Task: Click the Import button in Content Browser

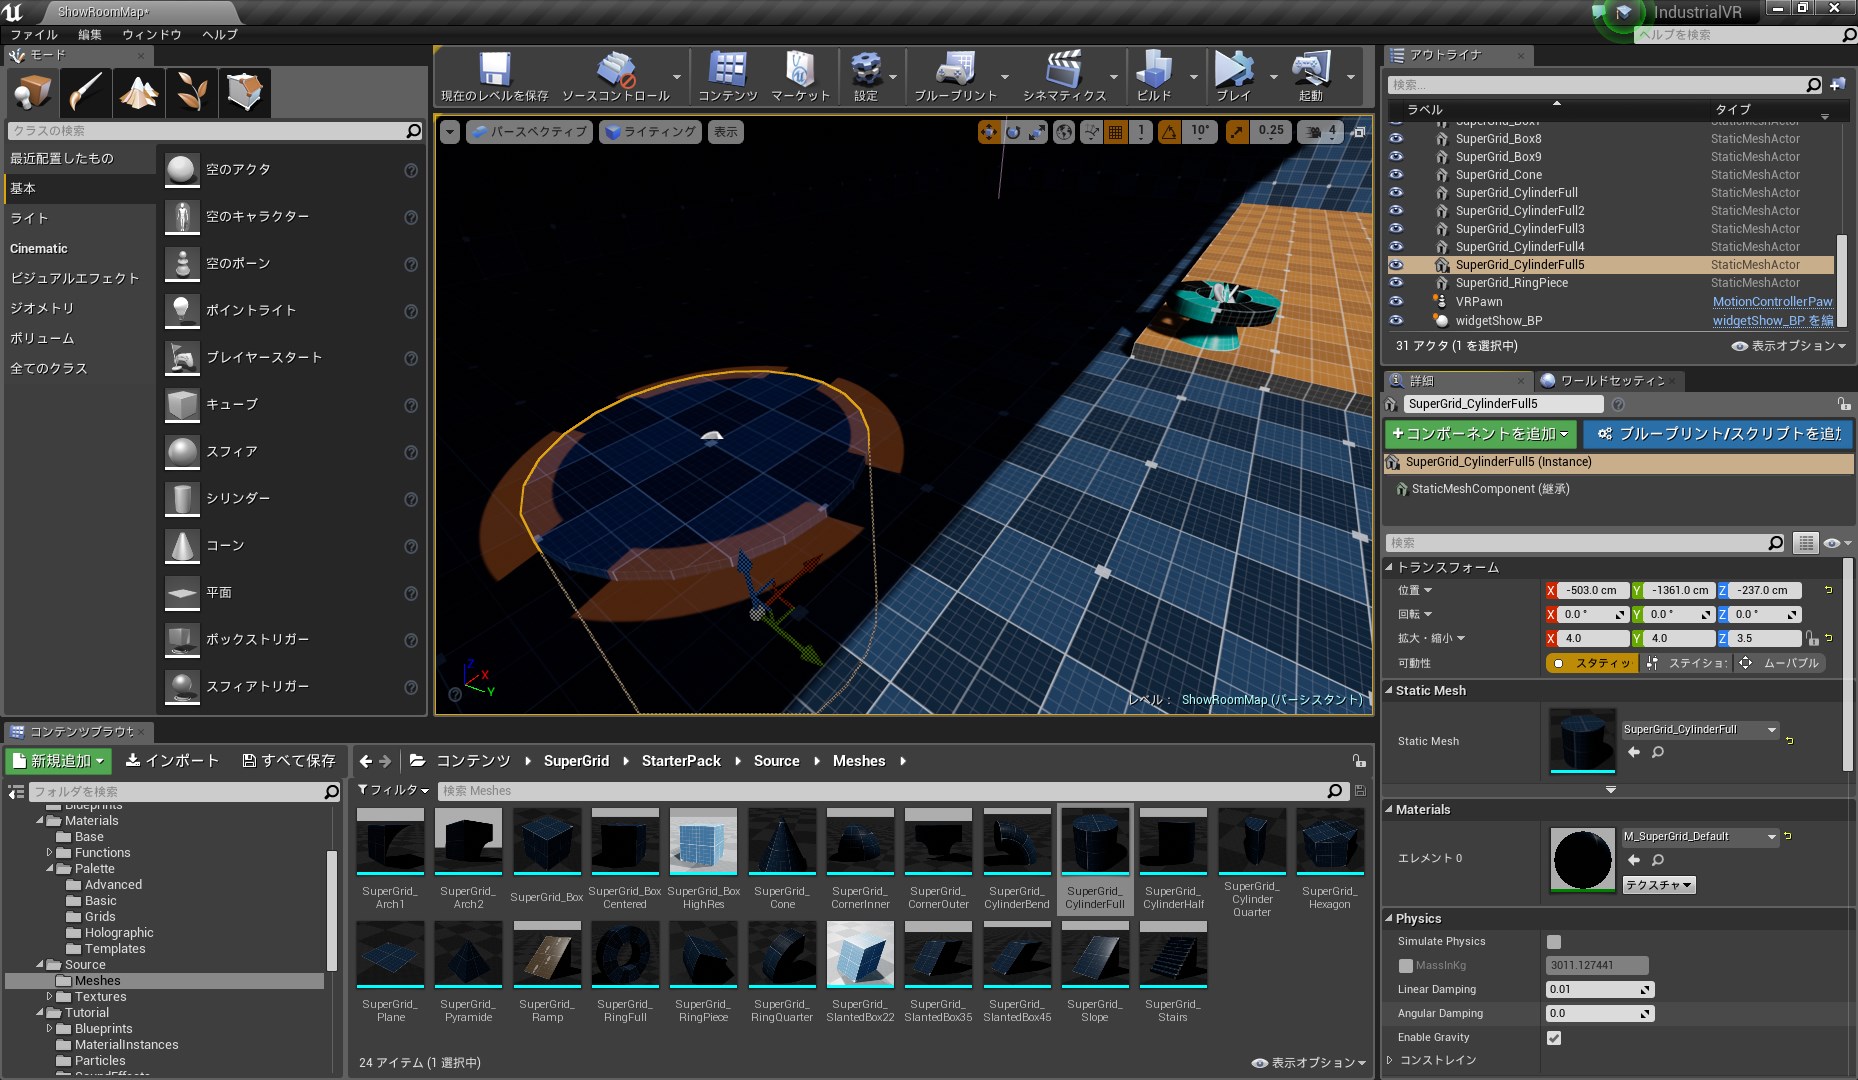Action: (172, 761)
